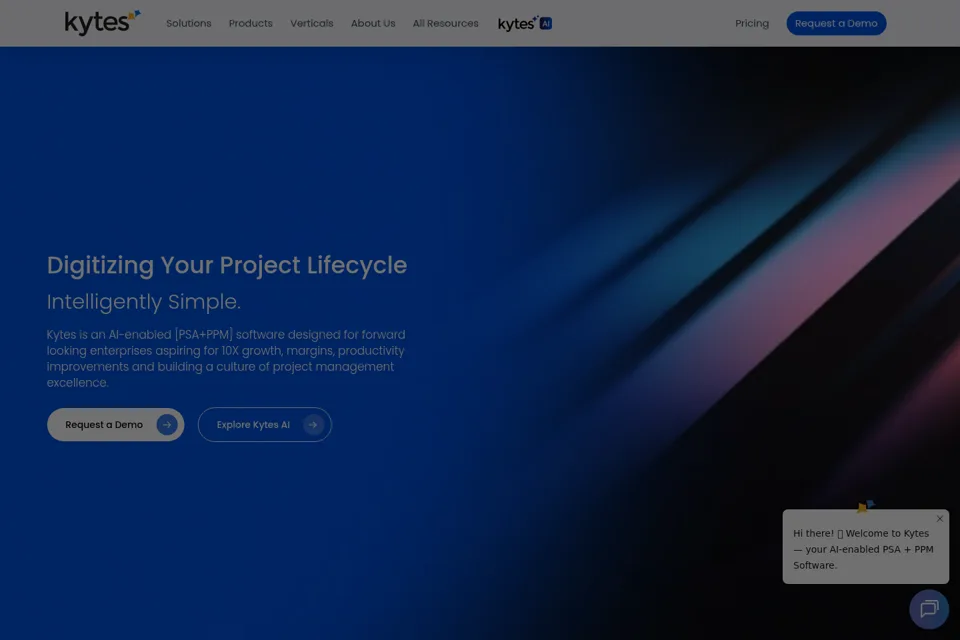This screenshot has width=960, height=640.
Task: Go to the Pricing page
Action: [752, 23]
